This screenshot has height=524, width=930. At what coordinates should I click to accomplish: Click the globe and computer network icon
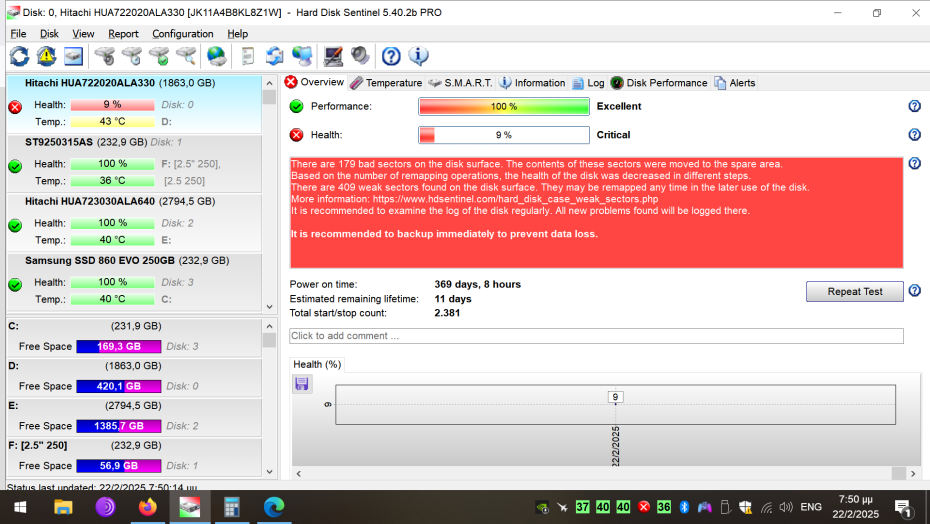point(302,56)
